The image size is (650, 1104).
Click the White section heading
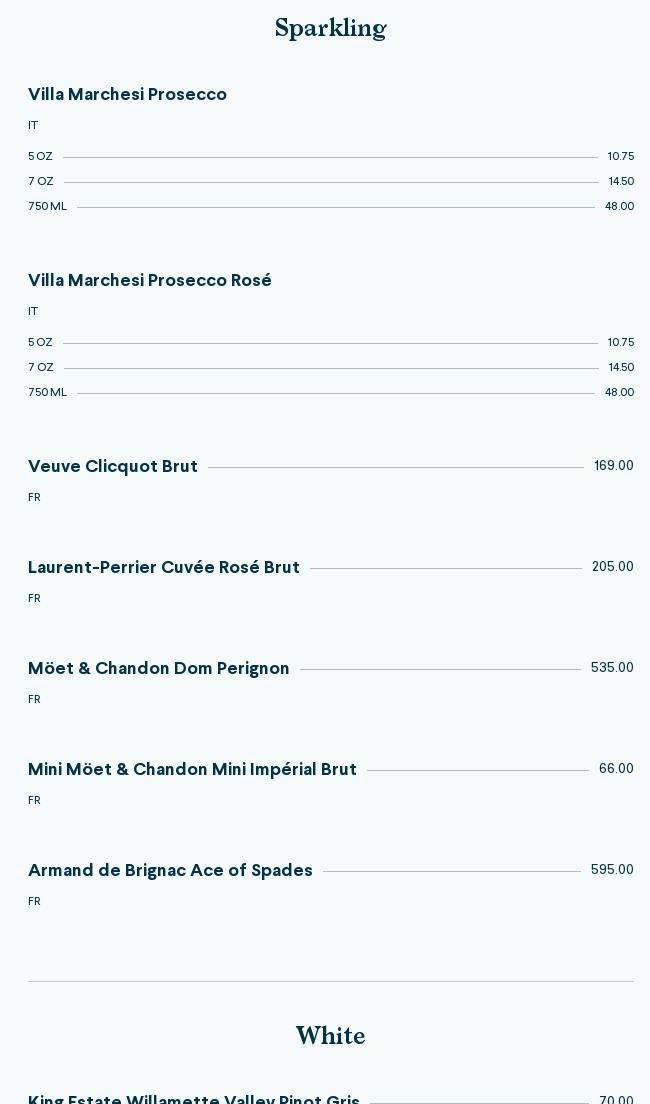pyautogui.click(x=330, y=1036)
